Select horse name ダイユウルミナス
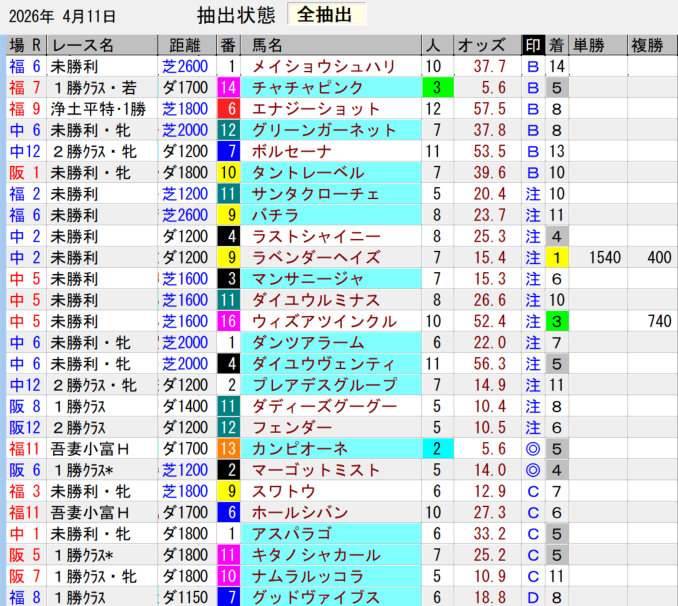Viewport: 678px width, 606px height. 316,300
